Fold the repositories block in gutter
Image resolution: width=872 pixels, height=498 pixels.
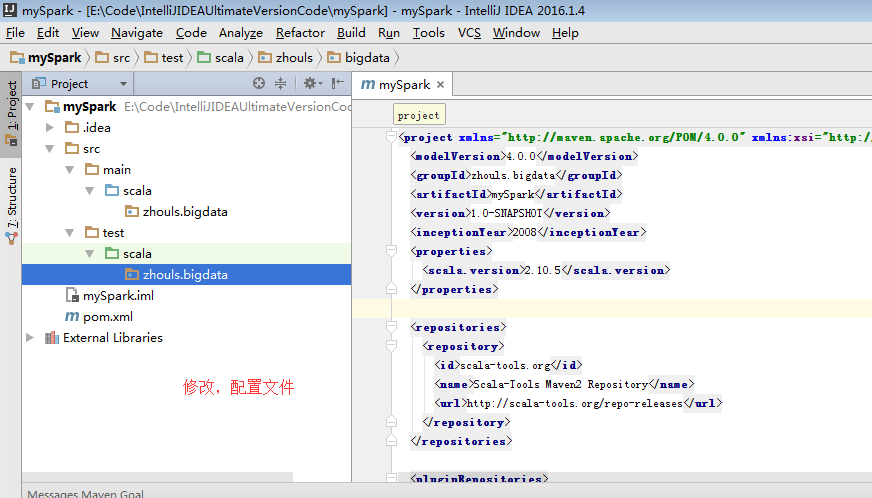click(392, 327)
